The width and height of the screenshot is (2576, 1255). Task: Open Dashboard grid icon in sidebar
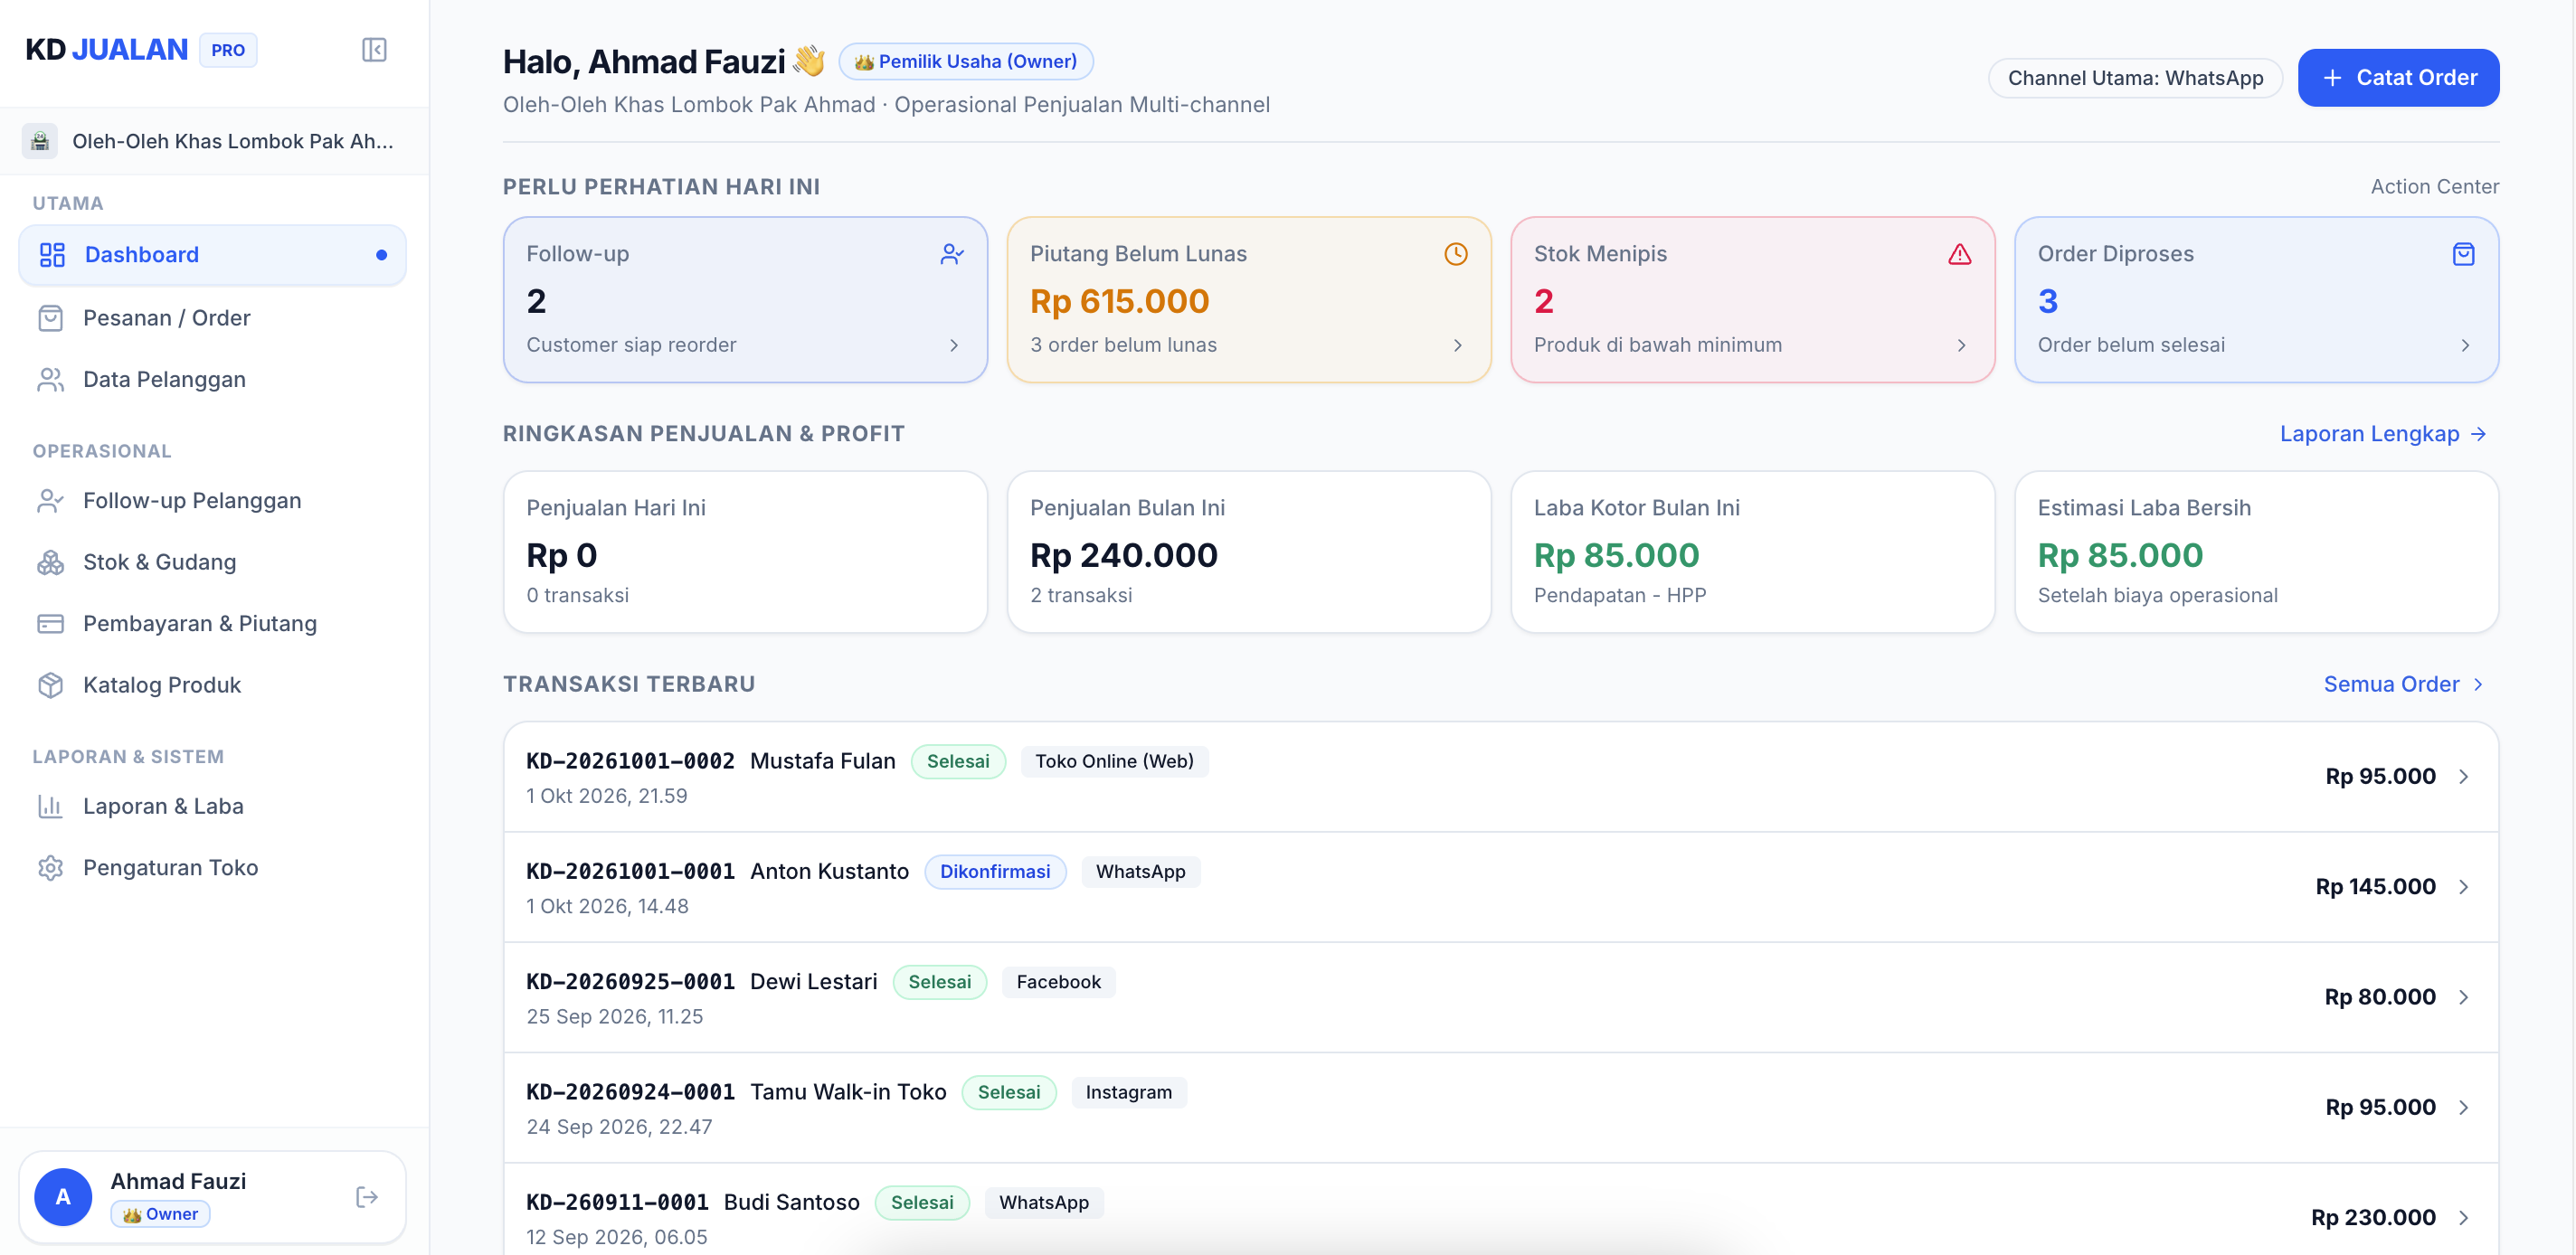(52, 255)
